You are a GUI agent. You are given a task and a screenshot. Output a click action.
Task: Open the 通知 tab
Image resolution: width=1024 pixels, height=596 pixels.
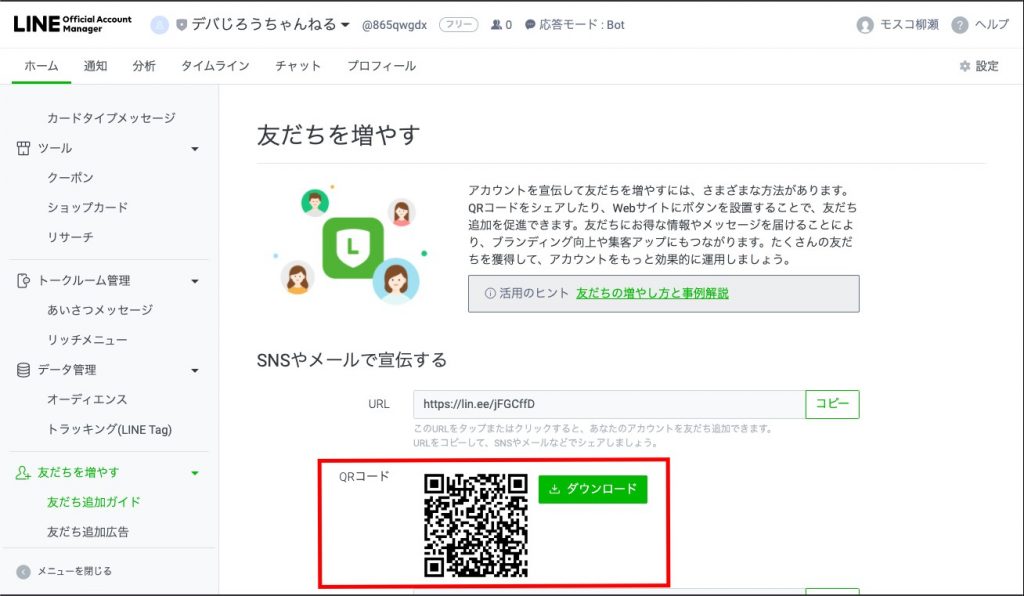pos(95,66)
